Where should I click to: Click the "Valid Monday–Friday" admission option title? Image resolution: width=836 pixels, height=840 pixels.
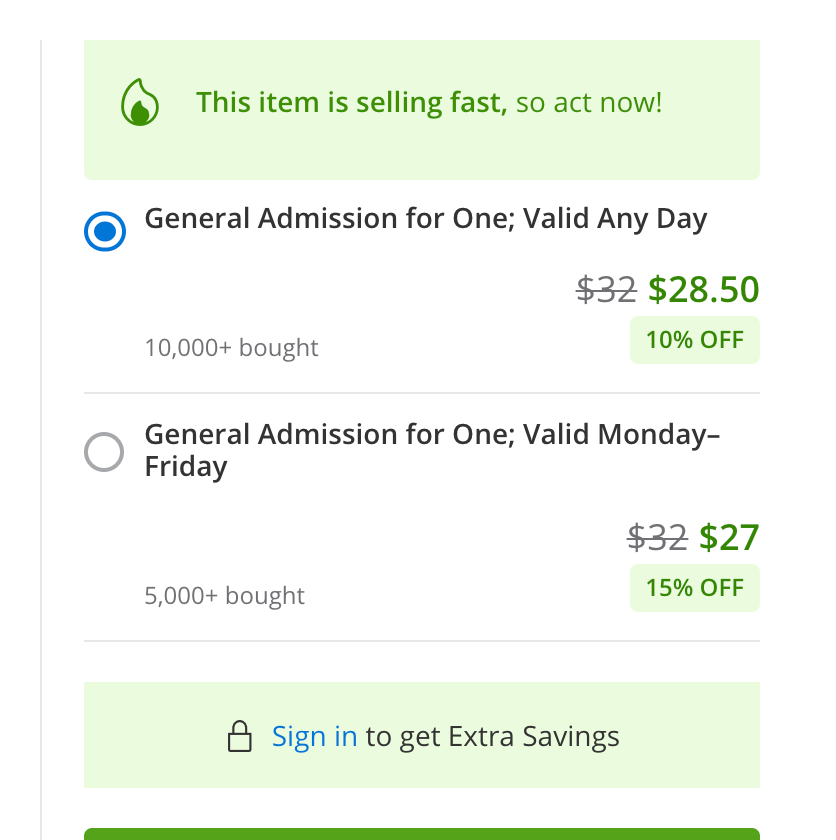(x=432, y=435)
